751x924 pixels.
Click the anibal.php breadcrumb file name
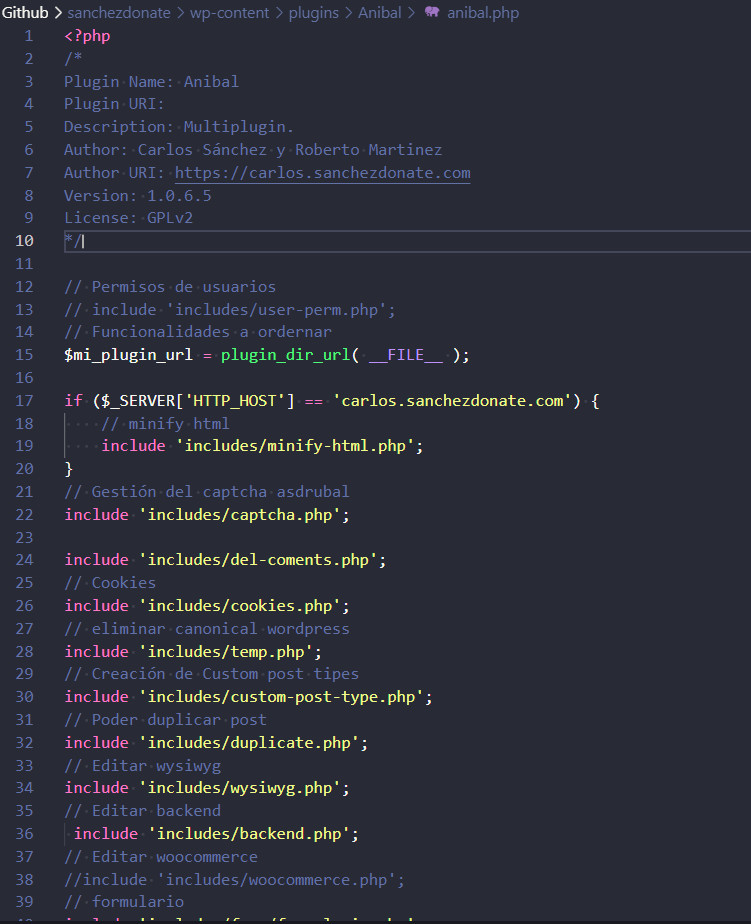[x=483, y=12]
